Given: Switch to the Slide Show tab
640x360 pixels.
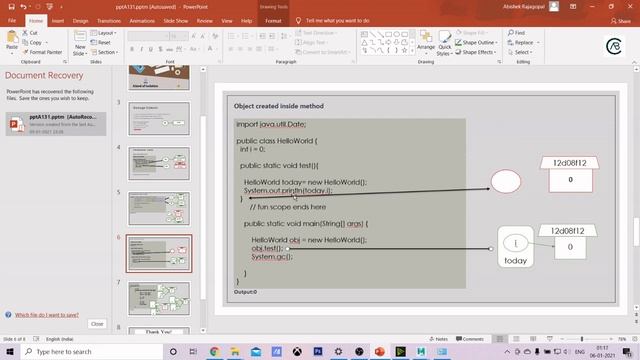Looking at the screenshot, I should [x=176, y=20].
